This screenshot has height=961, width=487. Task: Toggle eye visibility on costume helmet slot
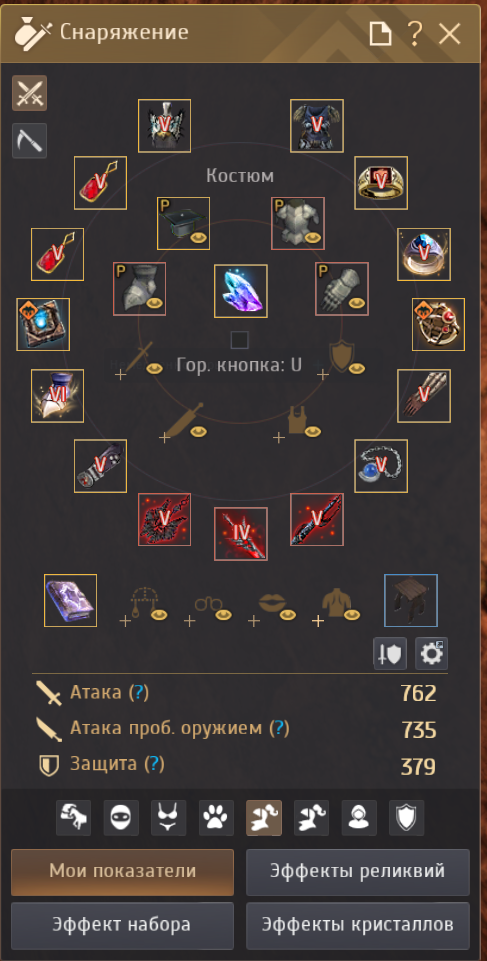click(x=197, y=238)
